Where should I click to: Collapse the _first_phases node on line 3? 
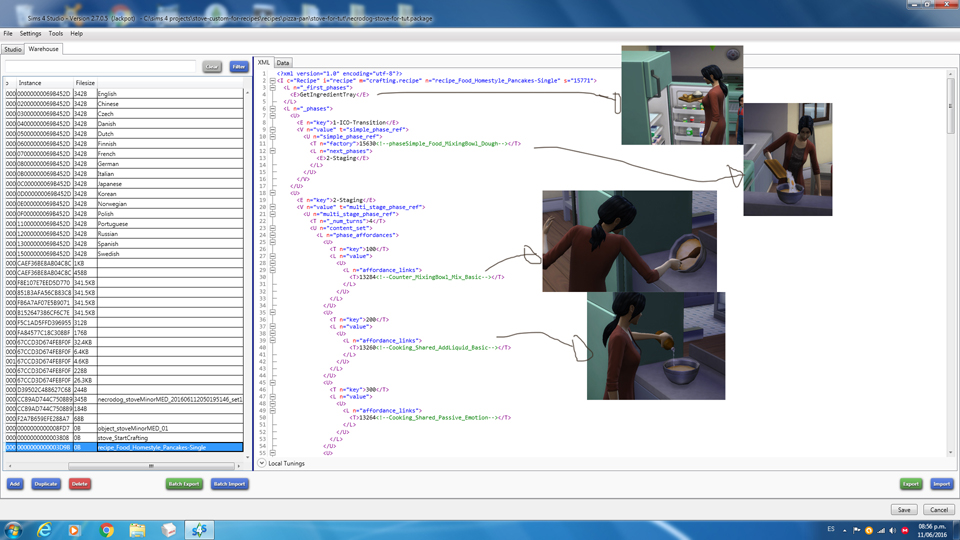[x=272, y=88]
